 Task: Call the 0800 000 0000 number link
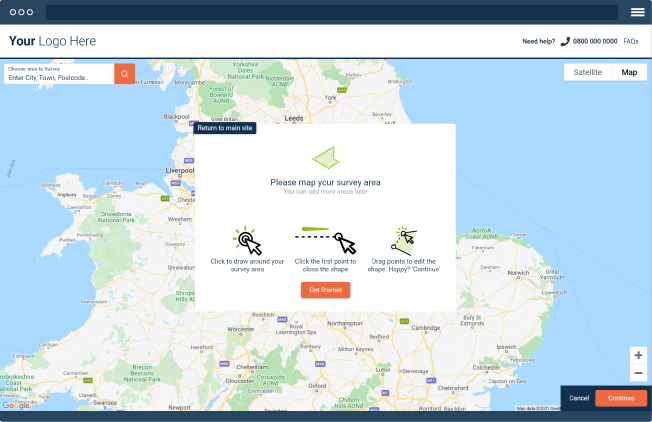tap(595, 41)
